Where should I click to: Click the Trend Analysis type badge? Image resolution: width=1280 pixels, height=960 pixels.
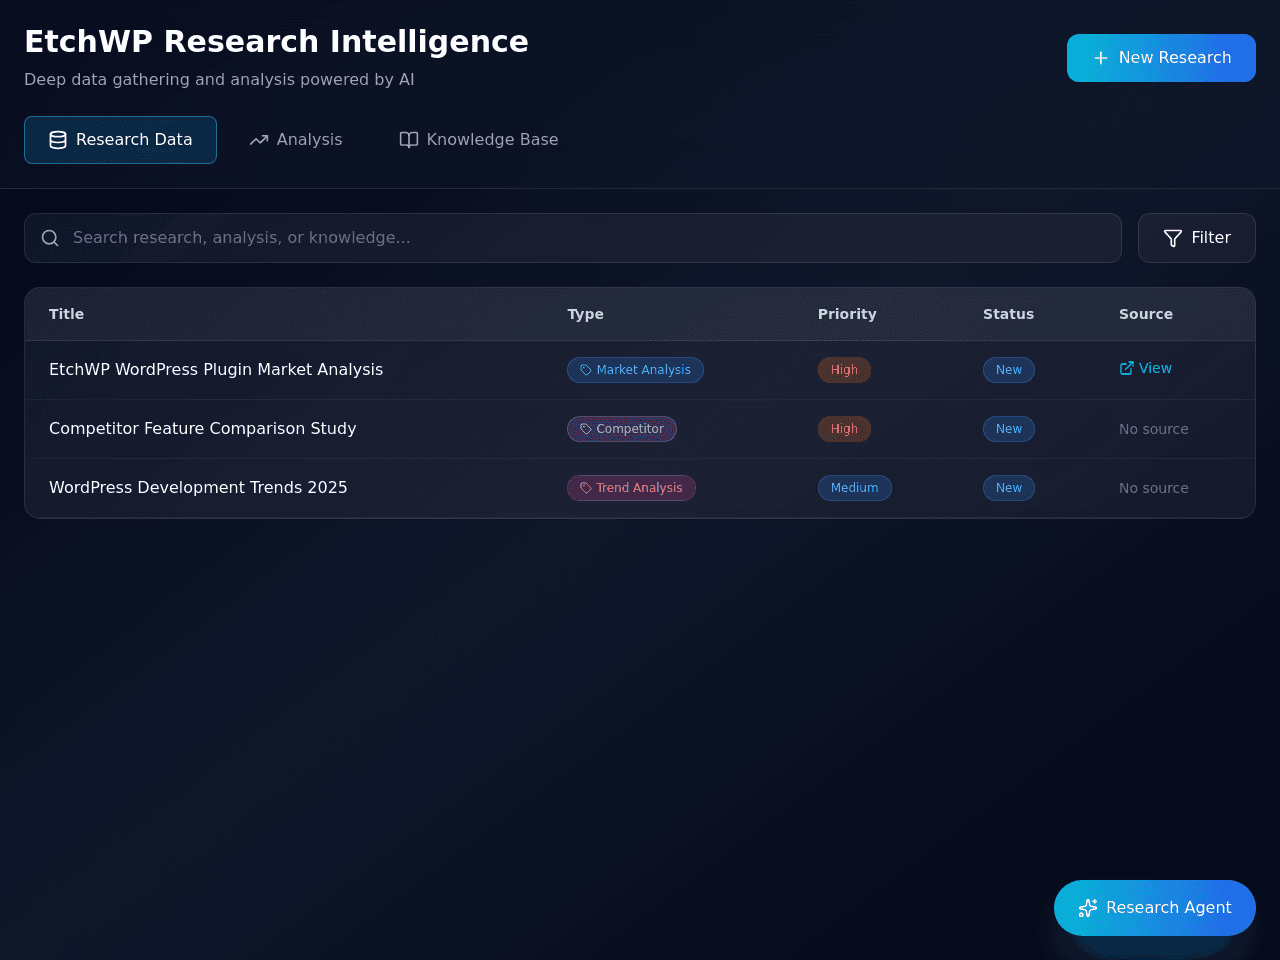[x=631, y=488]
